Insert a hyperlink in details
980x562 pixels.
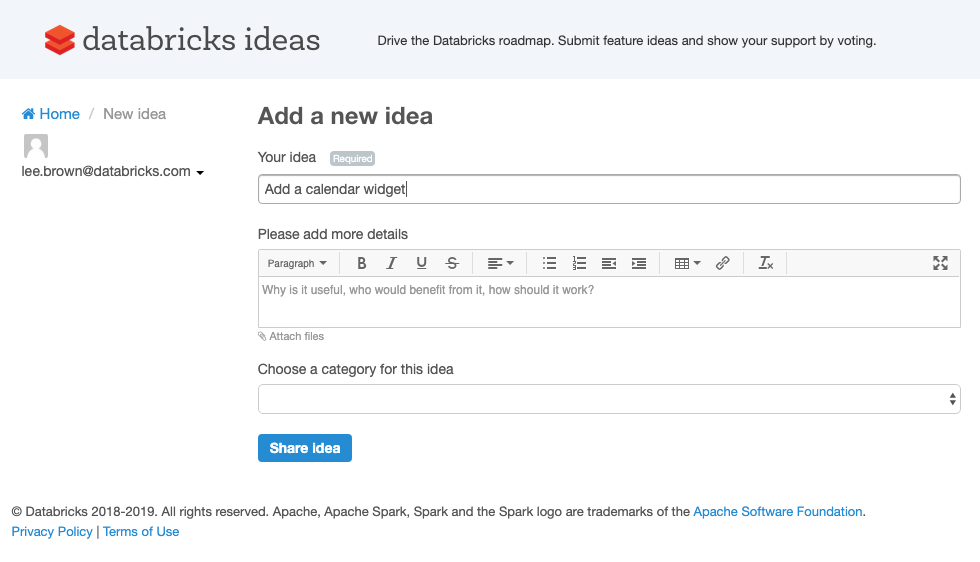(x=723, y=263)
